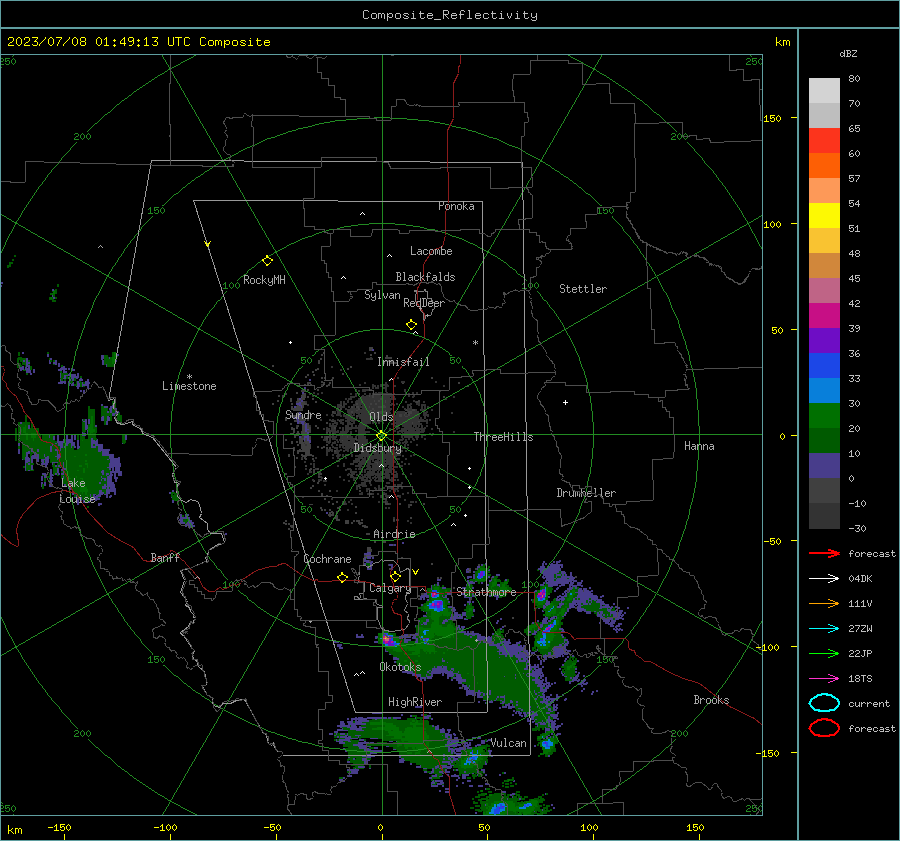Click the Okotoks city label
The height and width of the screenshot is (841, 900).
400,667
